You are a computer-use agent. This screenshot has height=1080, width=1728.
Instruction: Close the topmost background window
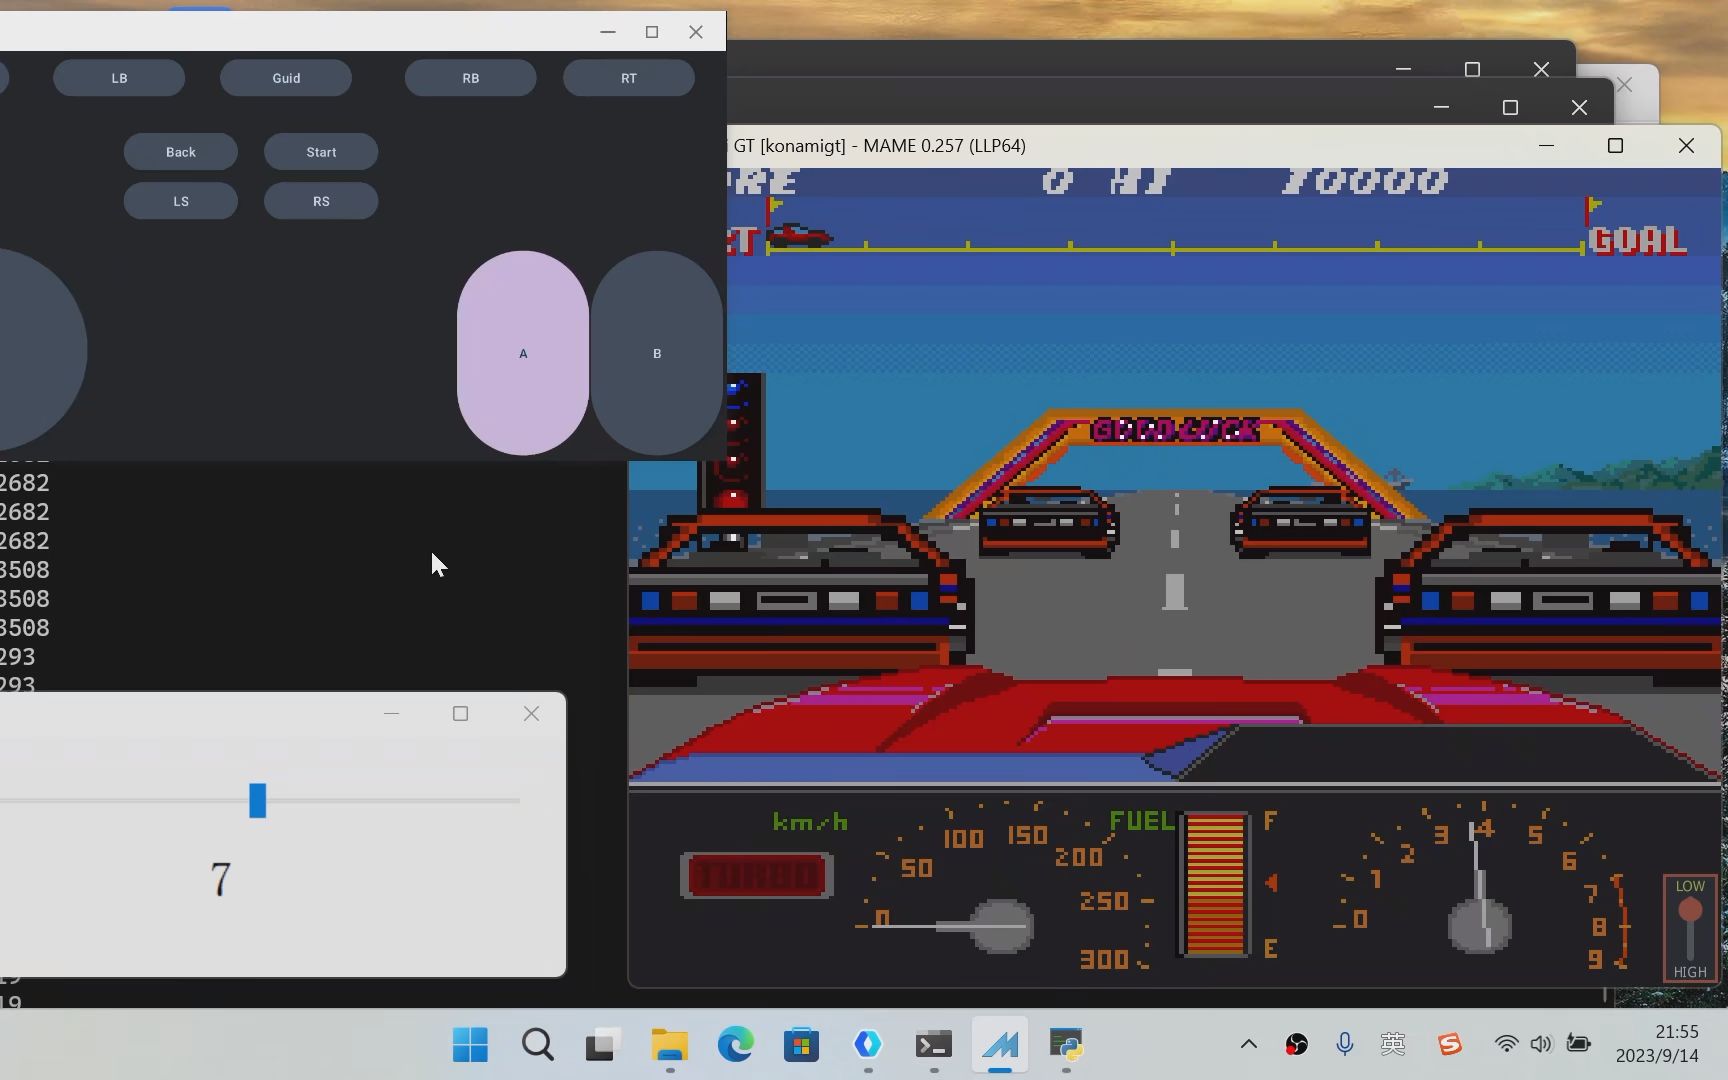(x=1541, y=69)
